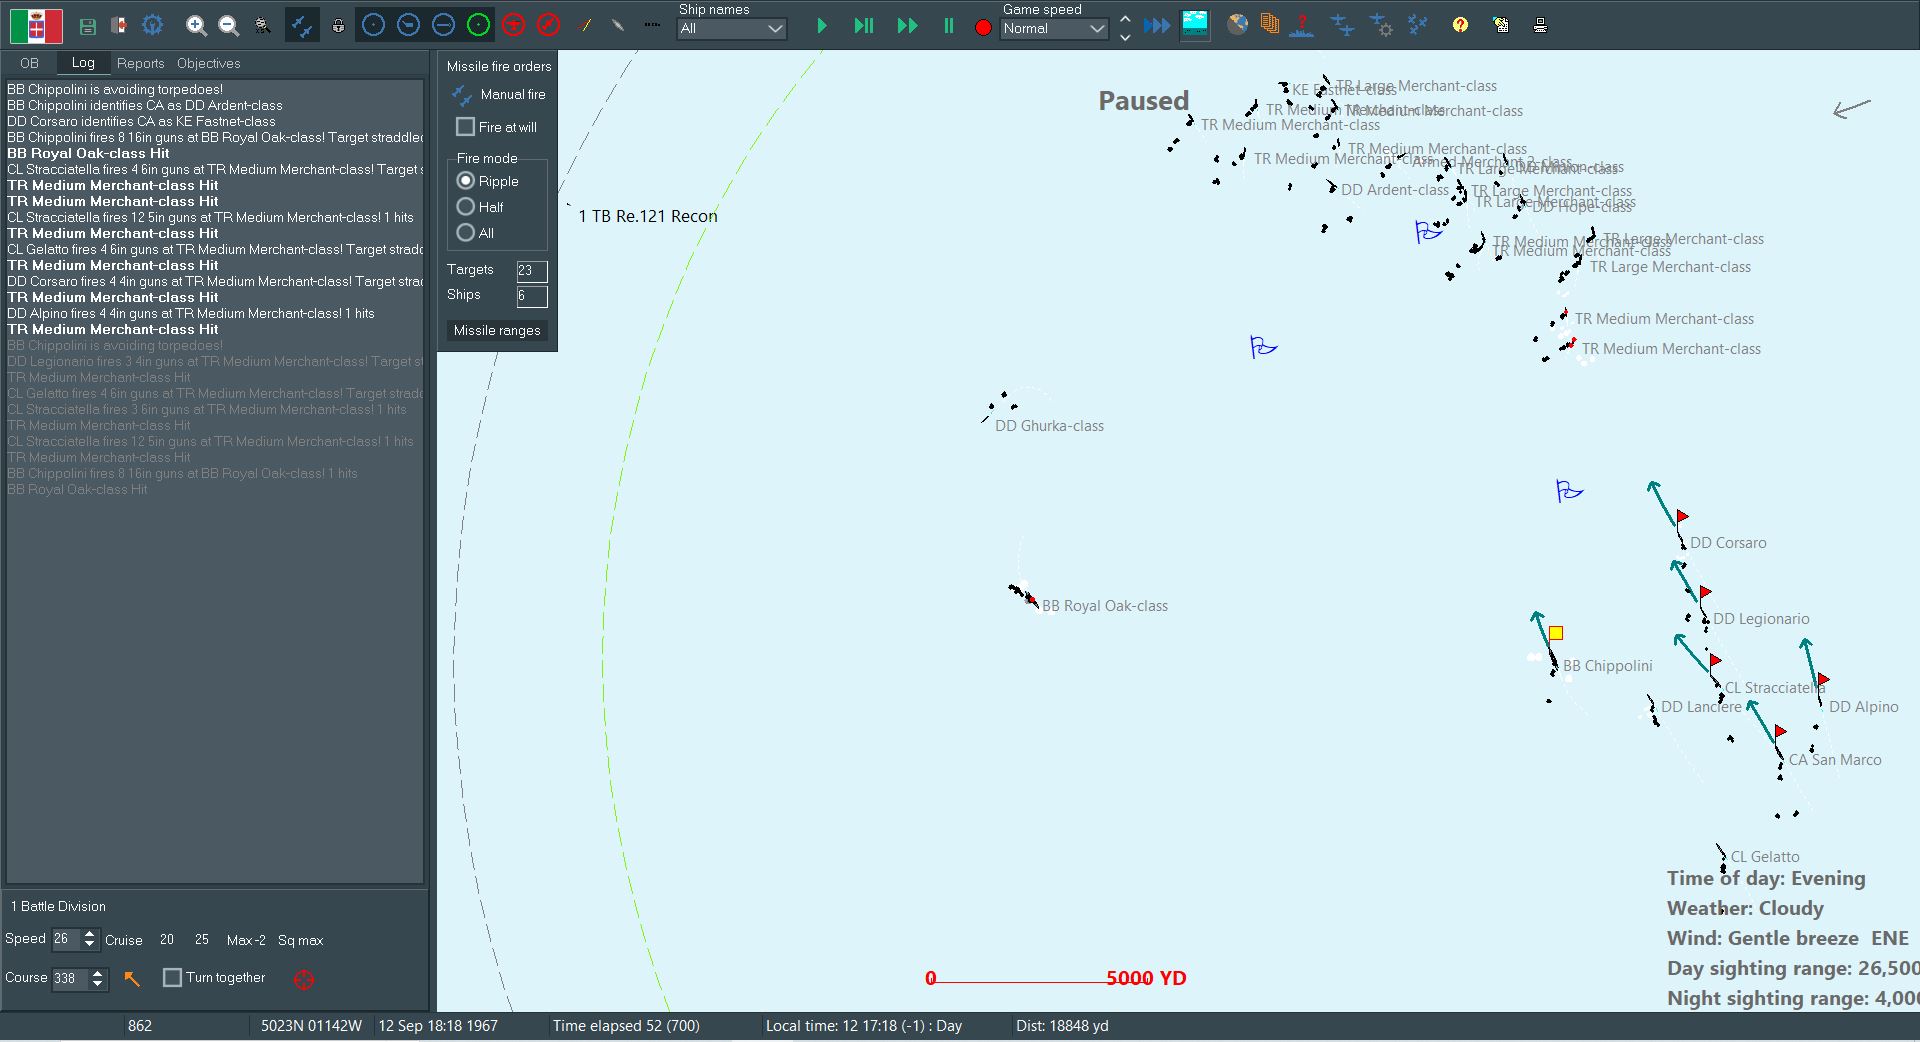The width and height of the screenshot is (1920, 1042).
Task: Pause the game with the green pause button
Action: (948, 26)
